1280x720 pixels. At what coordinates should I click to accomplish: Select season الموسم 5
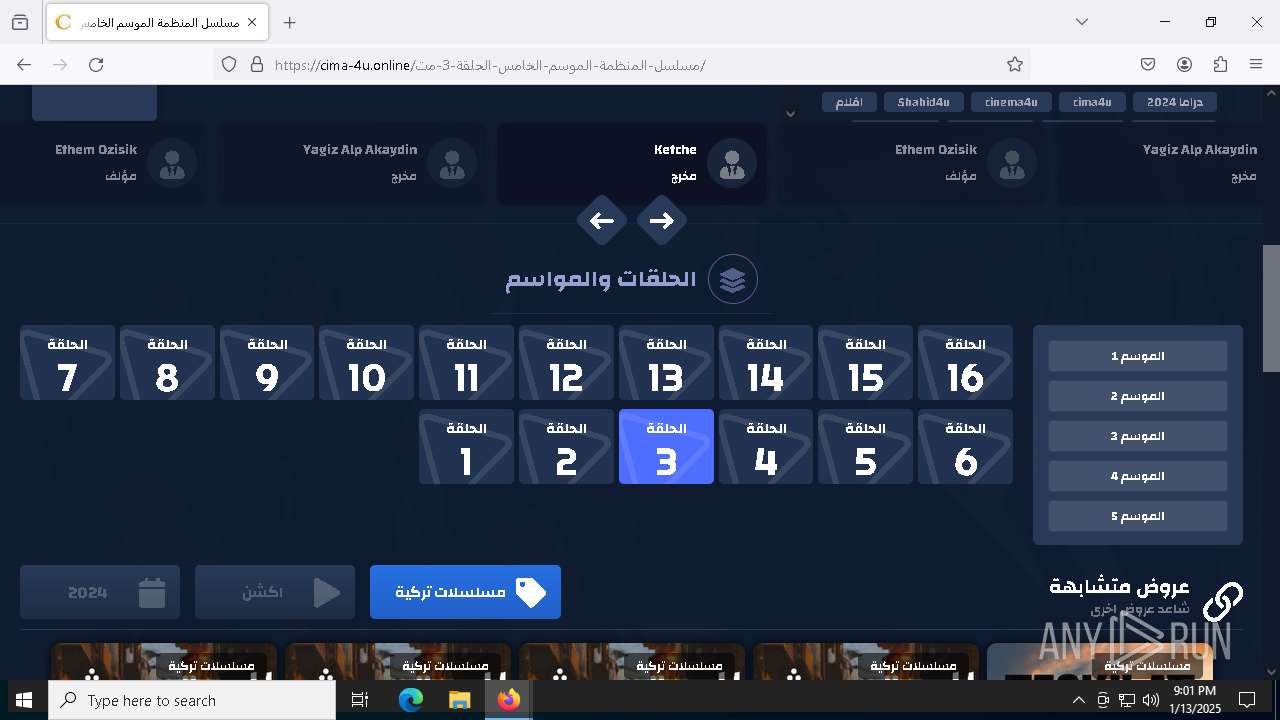click(x=1138, y=516)
